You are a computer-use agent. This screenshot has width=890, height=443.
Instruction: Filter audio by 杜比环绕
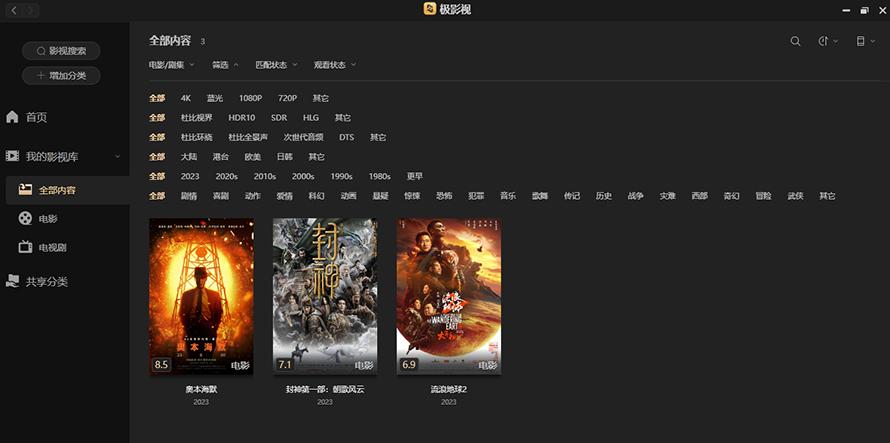(x=196, y=137)
